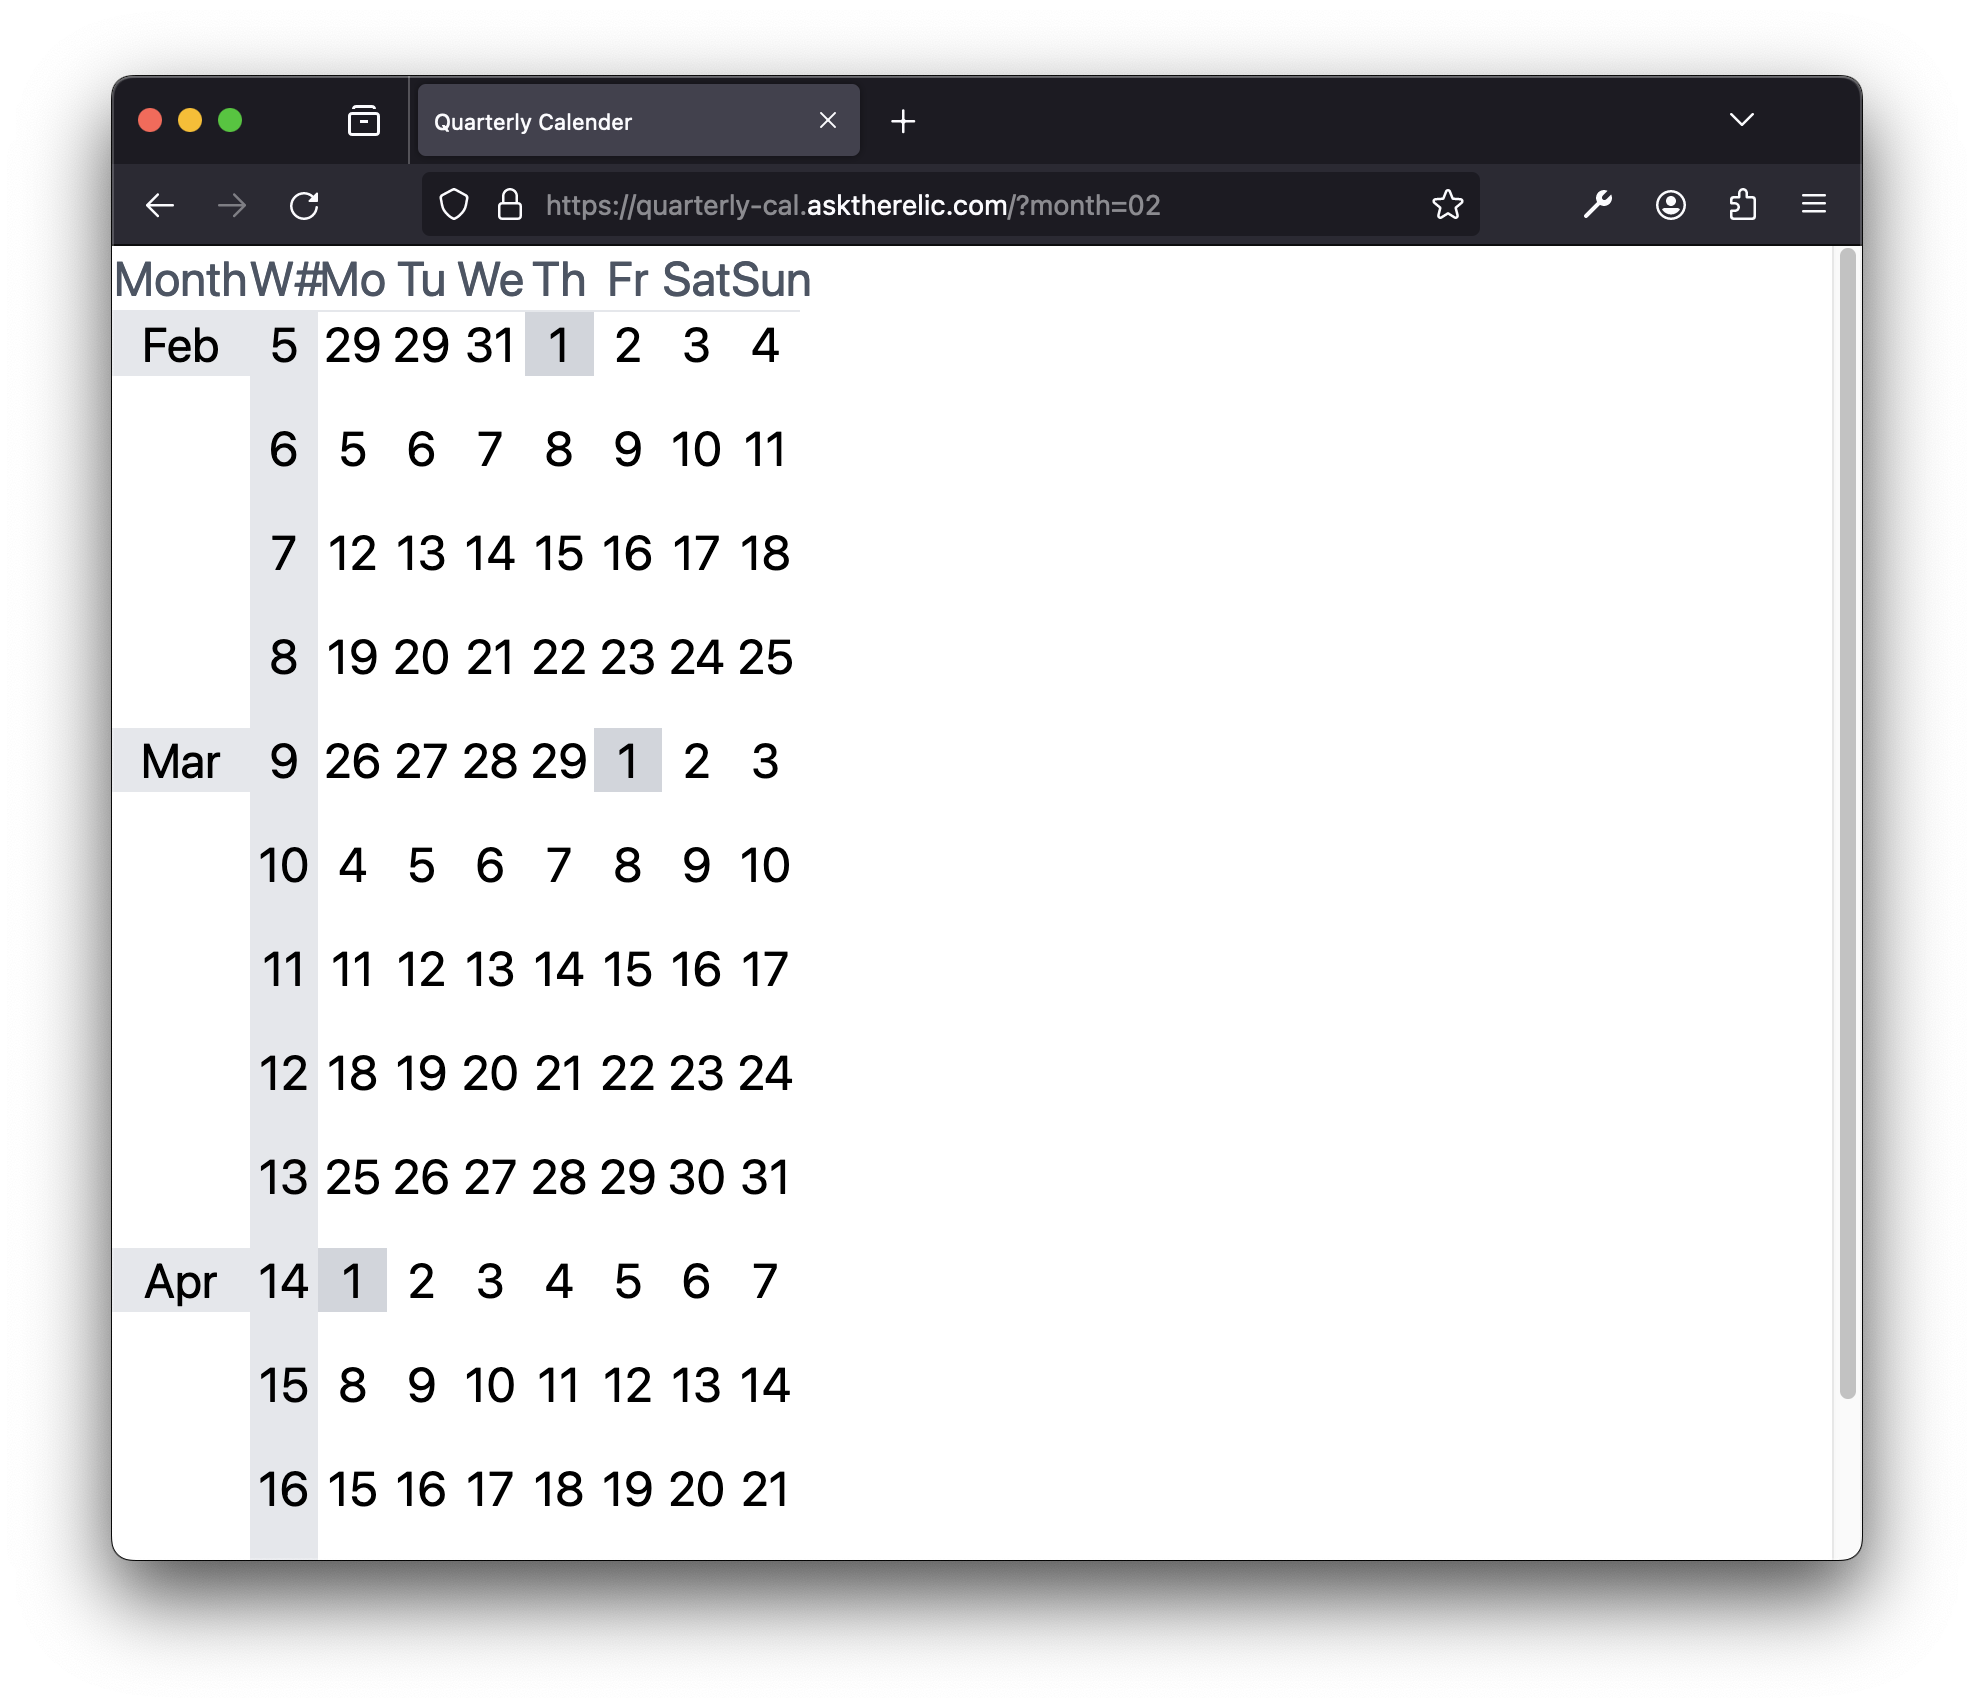The width and height of the screenshot is (1974, 1708).
Task: Expand the list all tabs chevron
Action: pyautogui.click(x=1741, y=120)
